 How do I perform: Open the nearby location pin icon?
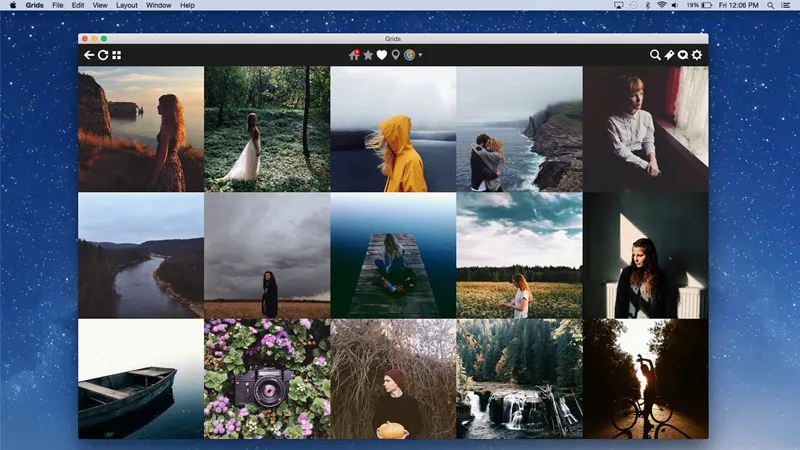395,55
